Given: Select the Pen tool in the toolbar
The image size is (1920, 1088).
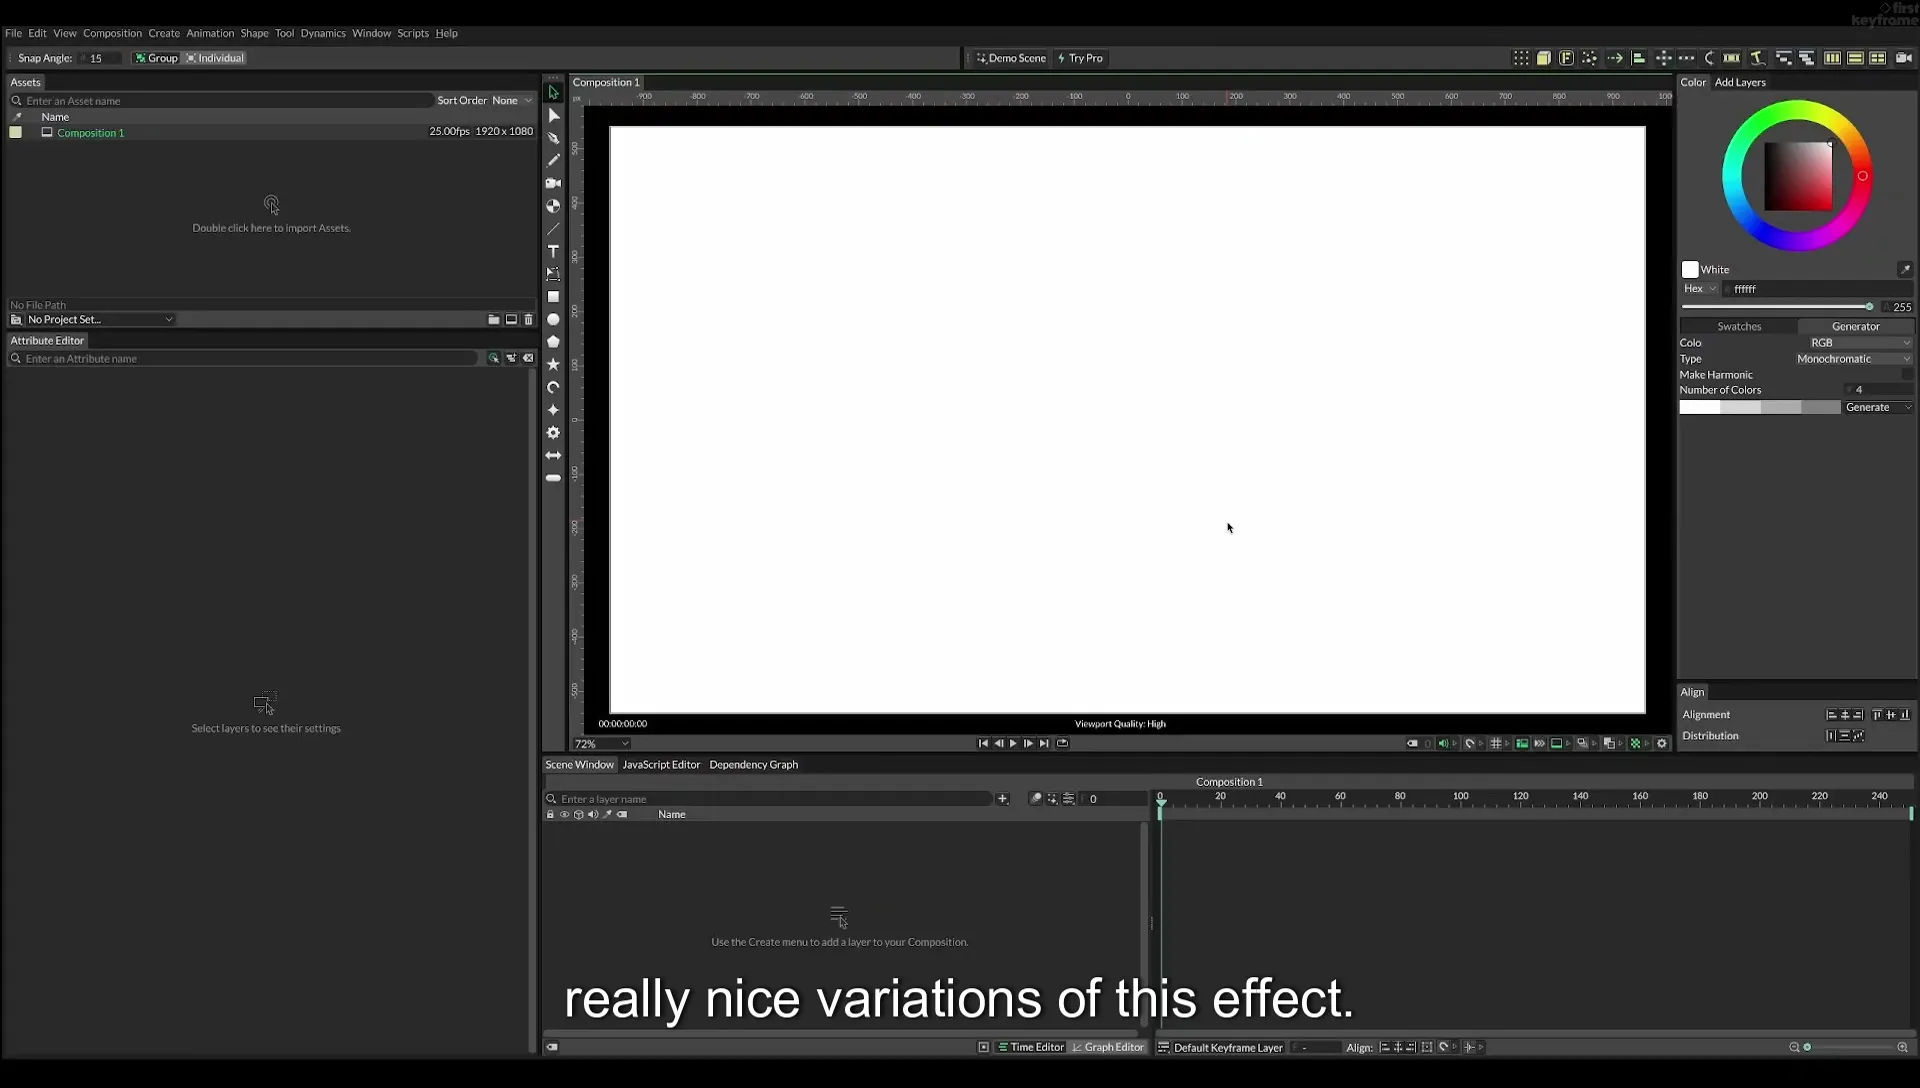Looking at the screenshot, I should pyautogui.click(x=553, y=137).
